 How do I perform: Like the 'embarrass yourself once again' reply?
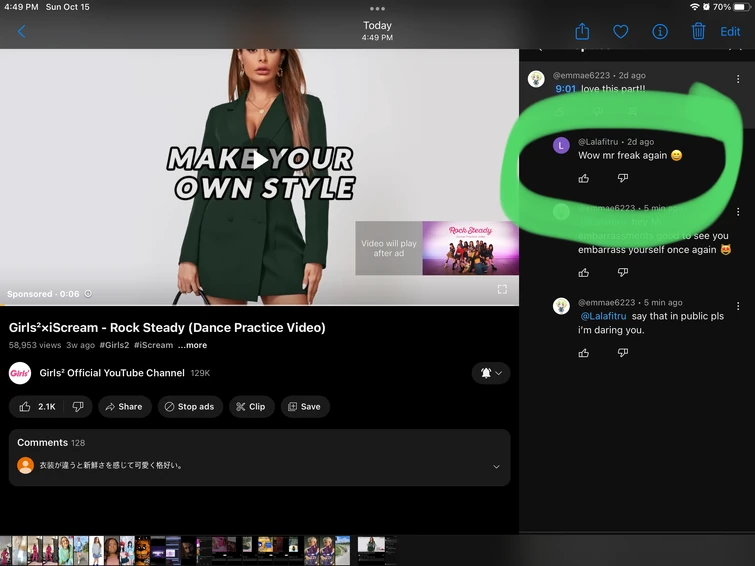[x=584, y=273]
